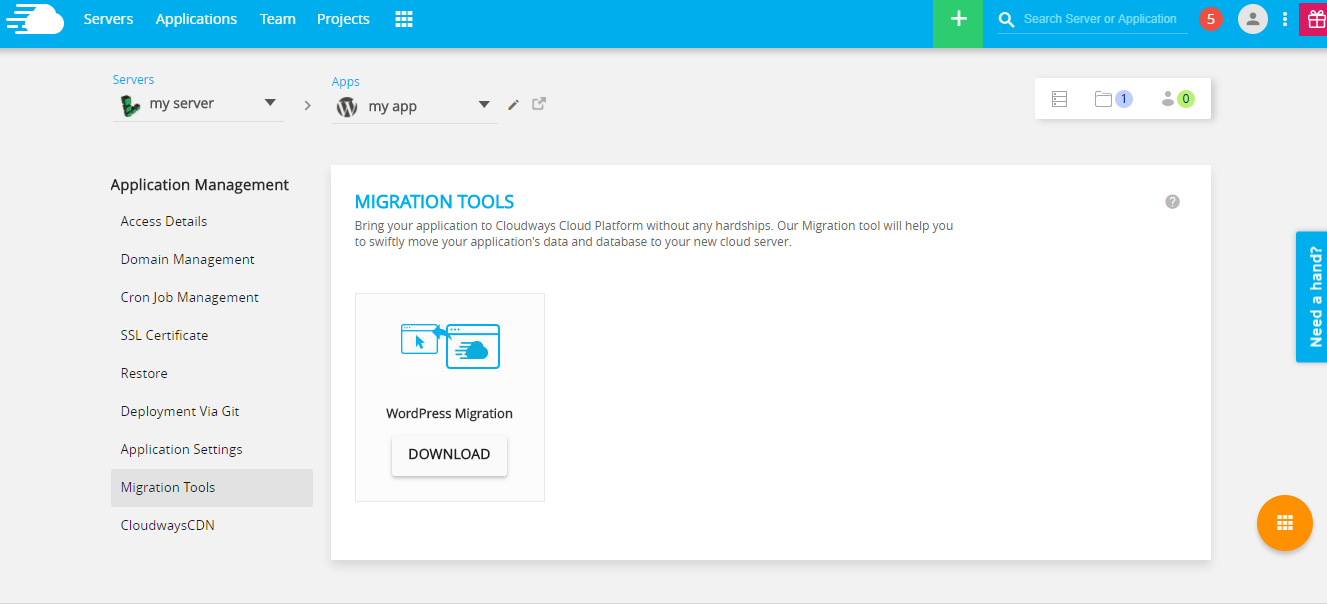Click the search magnifier icon
This screenshot has height=604, width=1327.
(1007, 19)
